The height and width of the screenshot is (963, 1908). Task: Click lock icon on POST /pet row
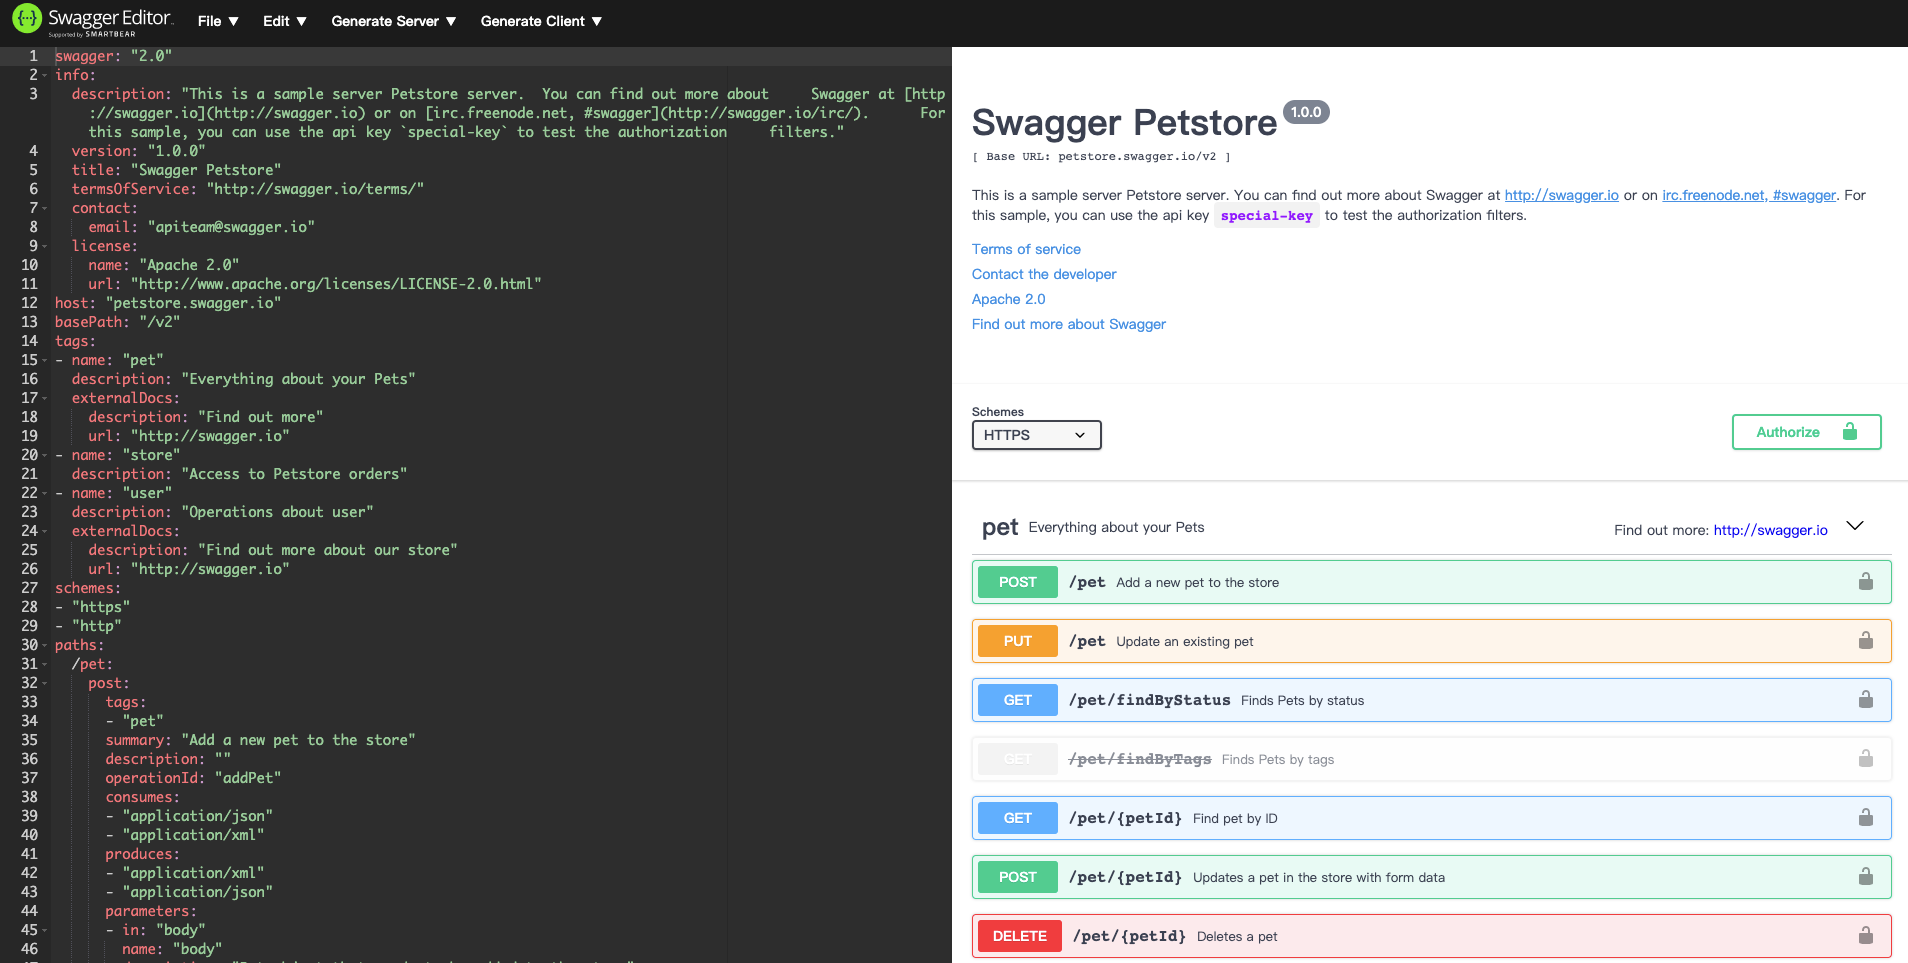(x=1866, y=581)
